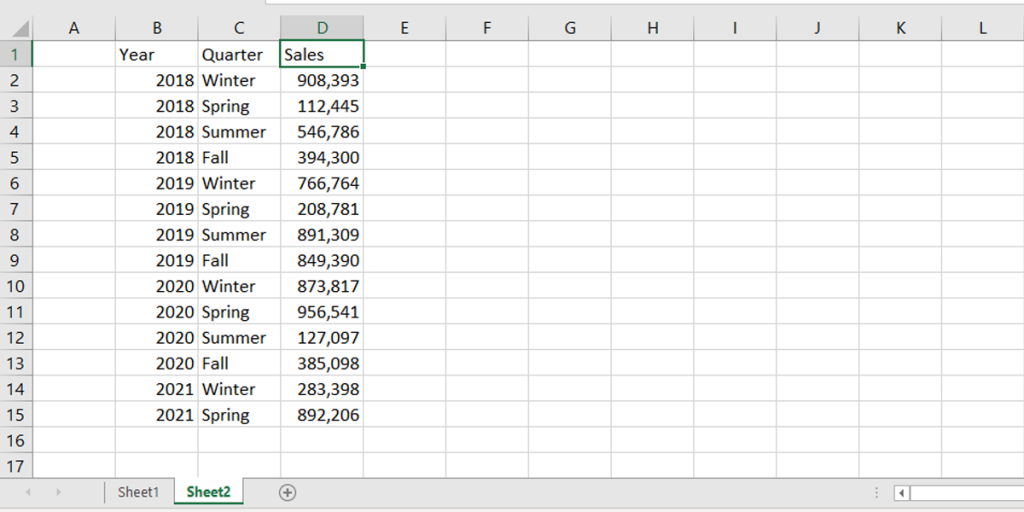Click horizontal scrollbar left arrow

pos(902,493)
